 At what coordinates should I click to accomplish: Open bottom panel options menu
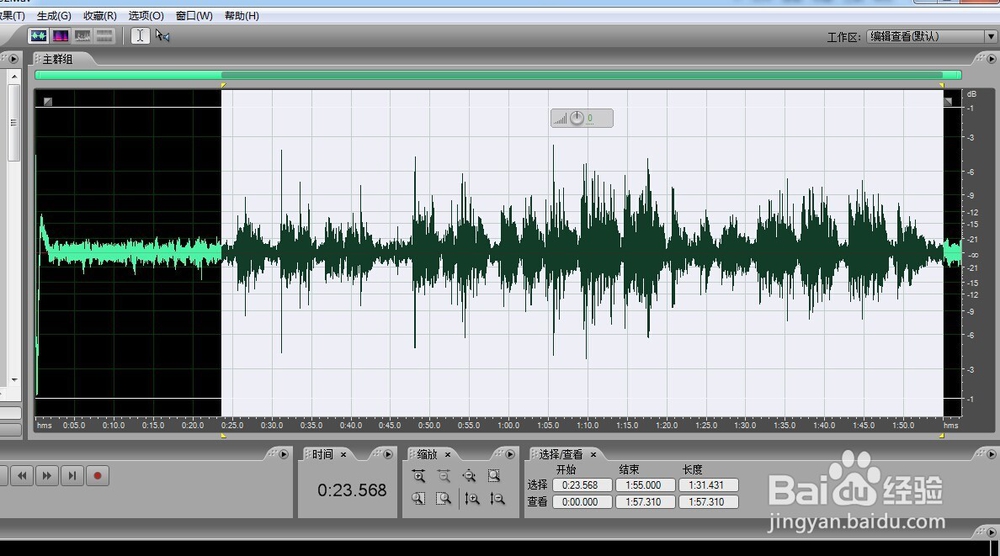pyautogui.click(x=991, y=531)
